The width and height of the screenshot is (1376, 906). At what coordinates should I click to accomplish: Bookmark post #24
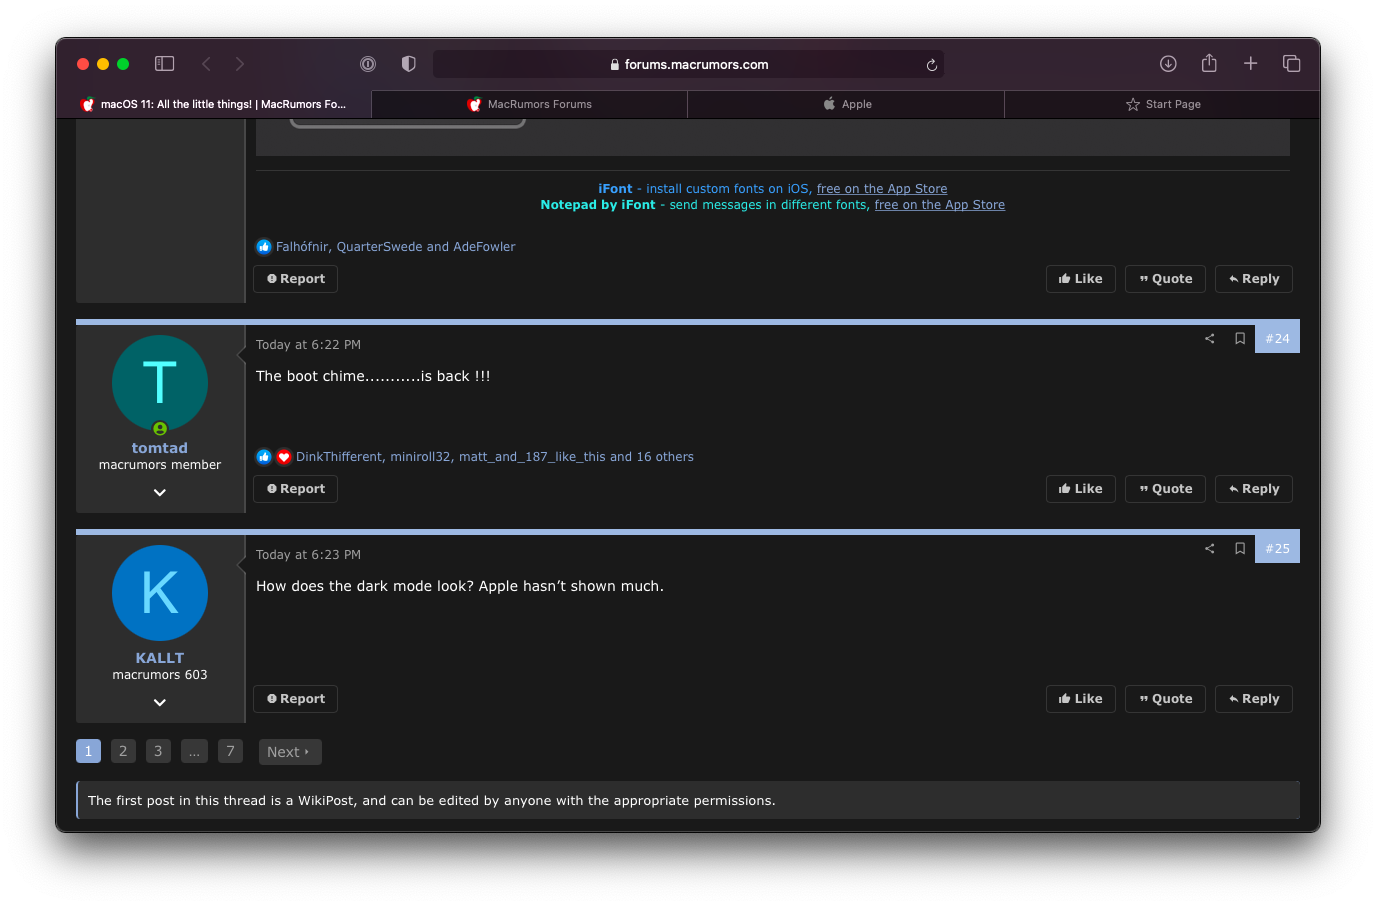pyautogui.click(x=1240, y=338)
